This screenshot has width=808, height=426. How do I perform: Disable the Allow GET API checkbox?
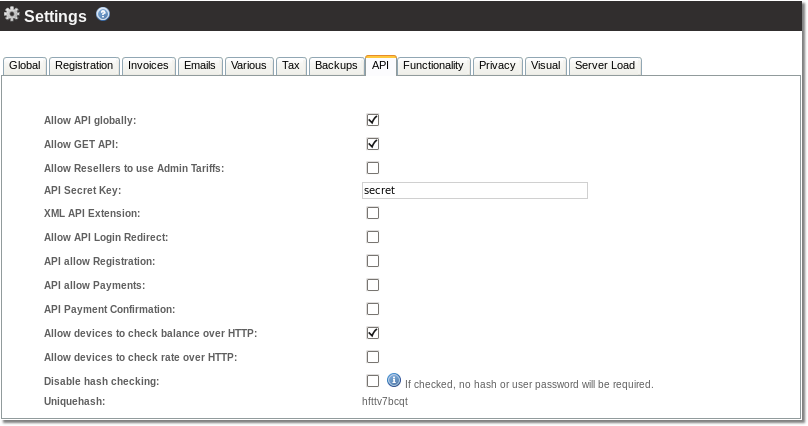click(x=373, y=144)
